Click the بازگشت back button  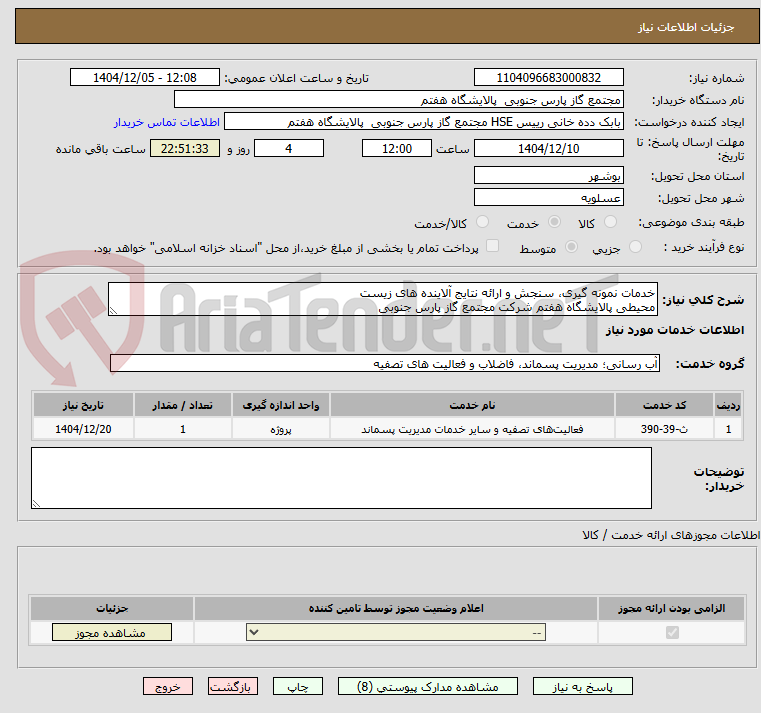coord(233,686)
